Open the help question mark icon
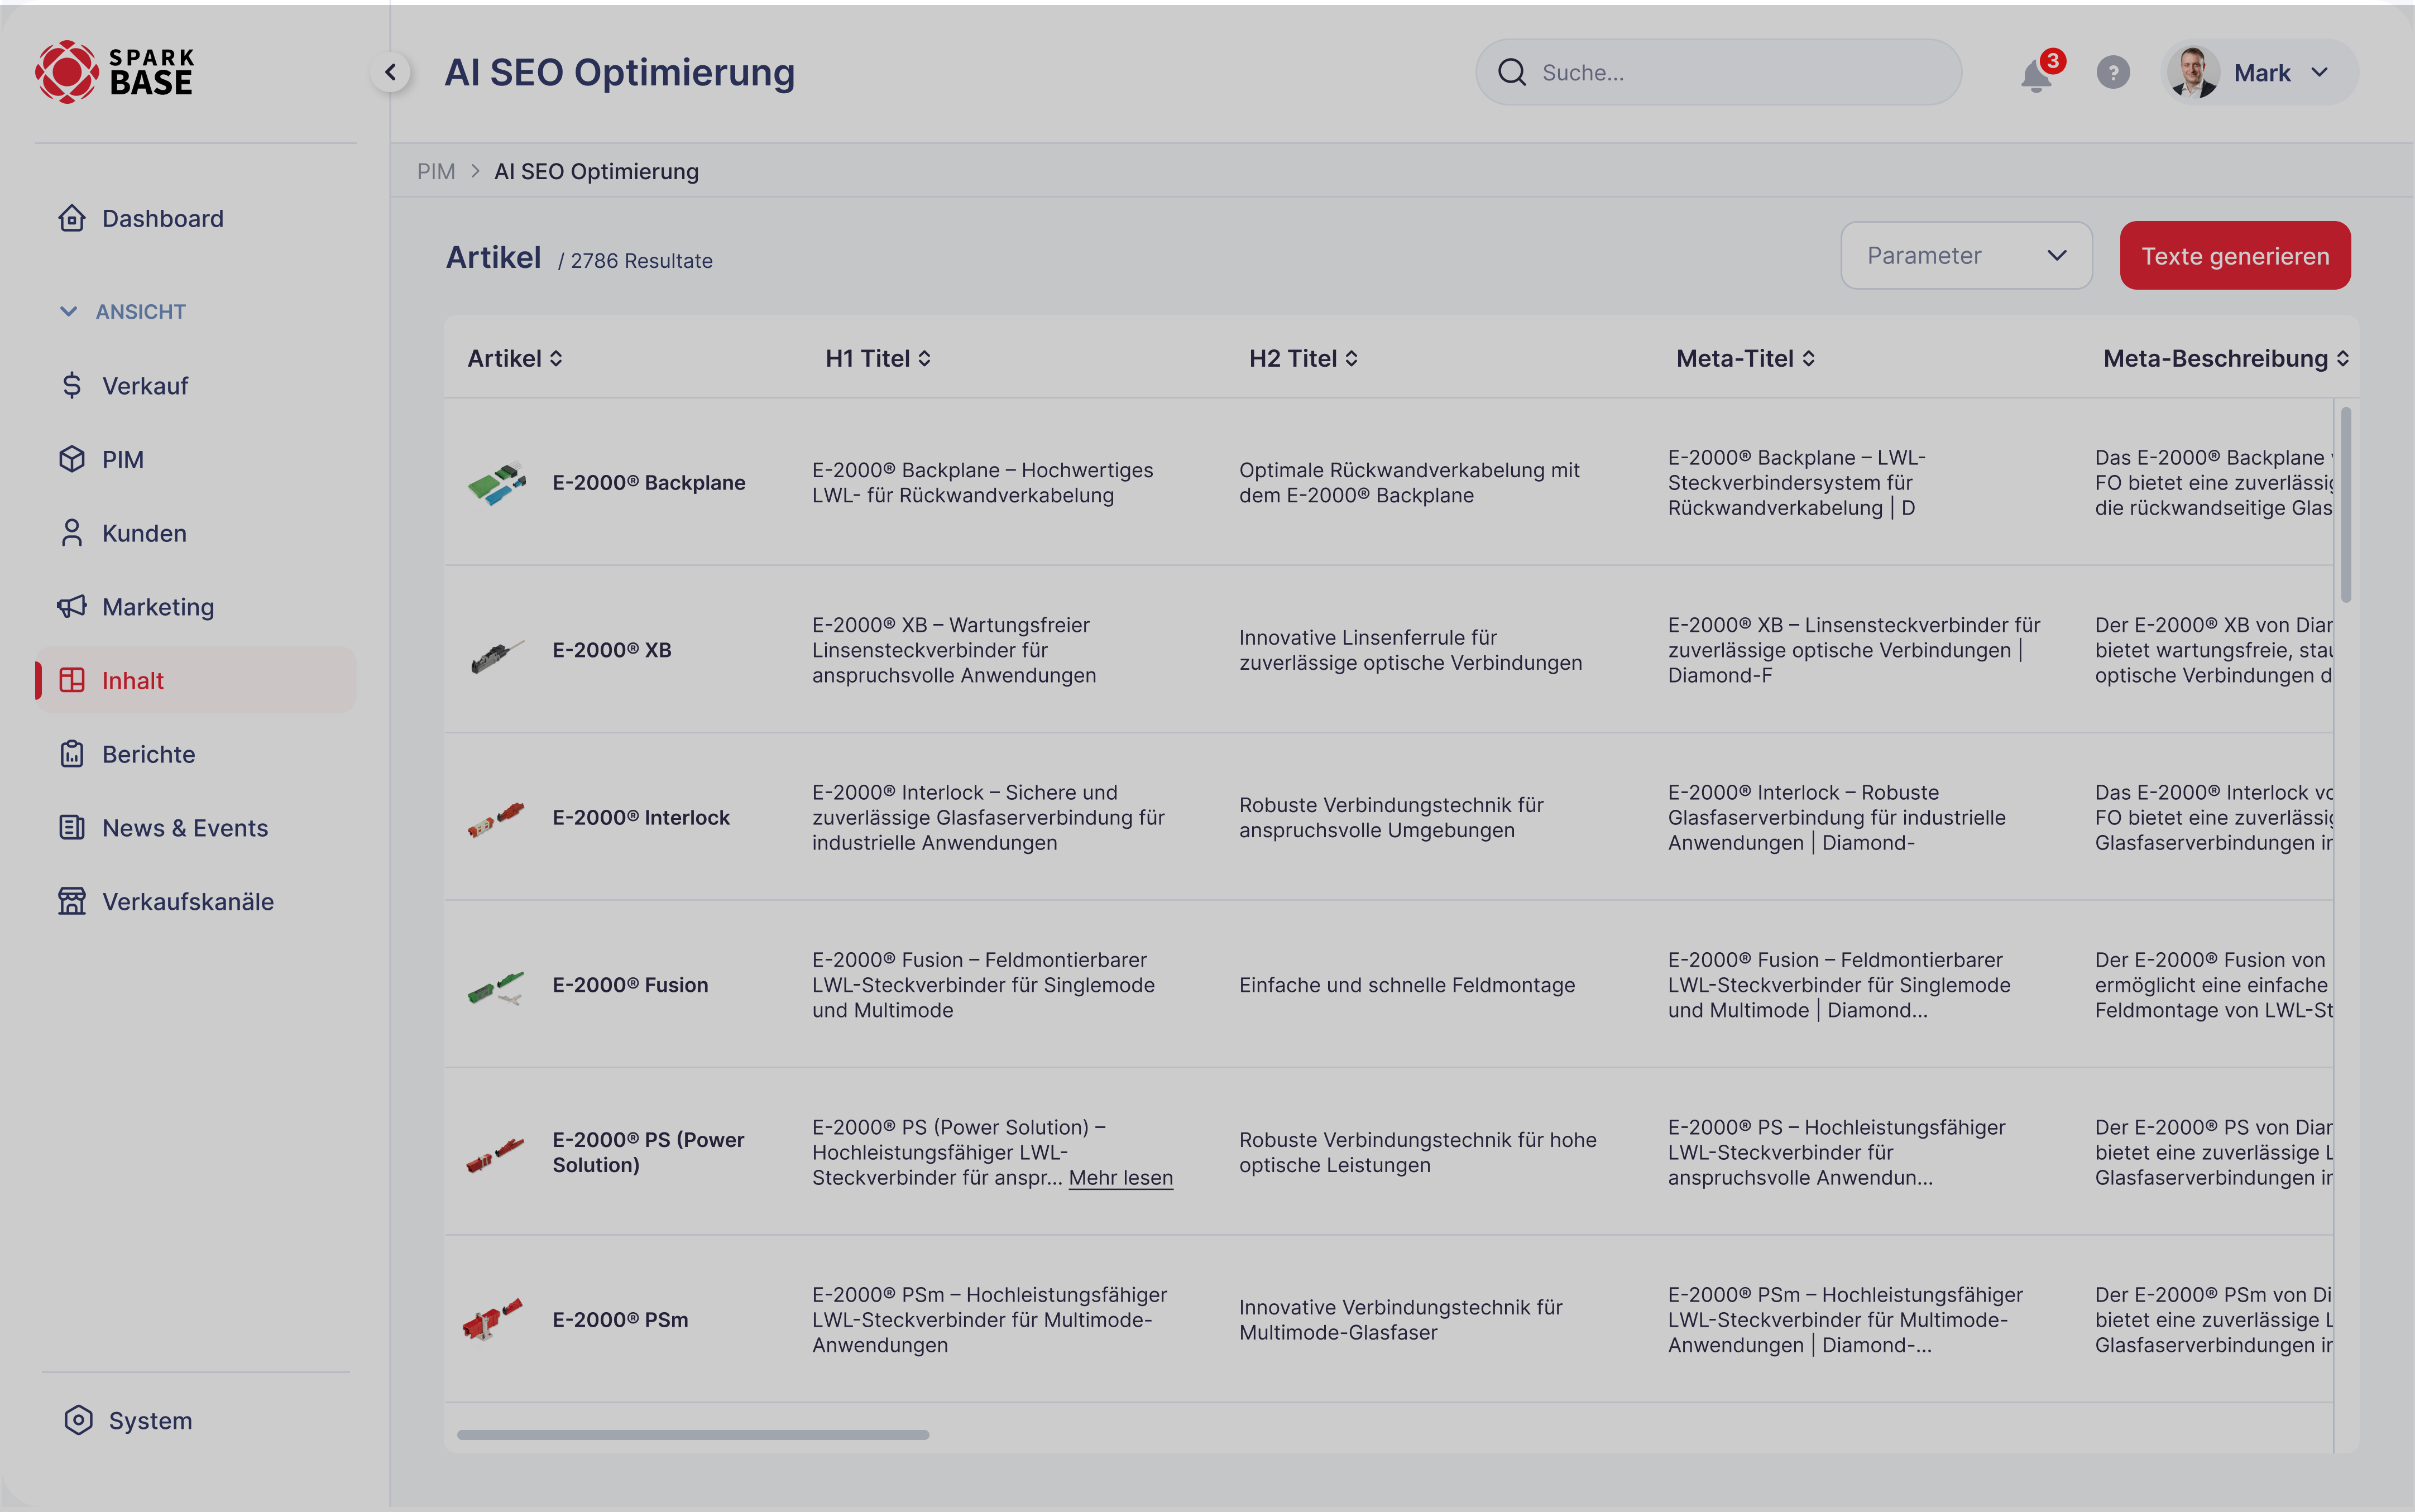 2113,73
